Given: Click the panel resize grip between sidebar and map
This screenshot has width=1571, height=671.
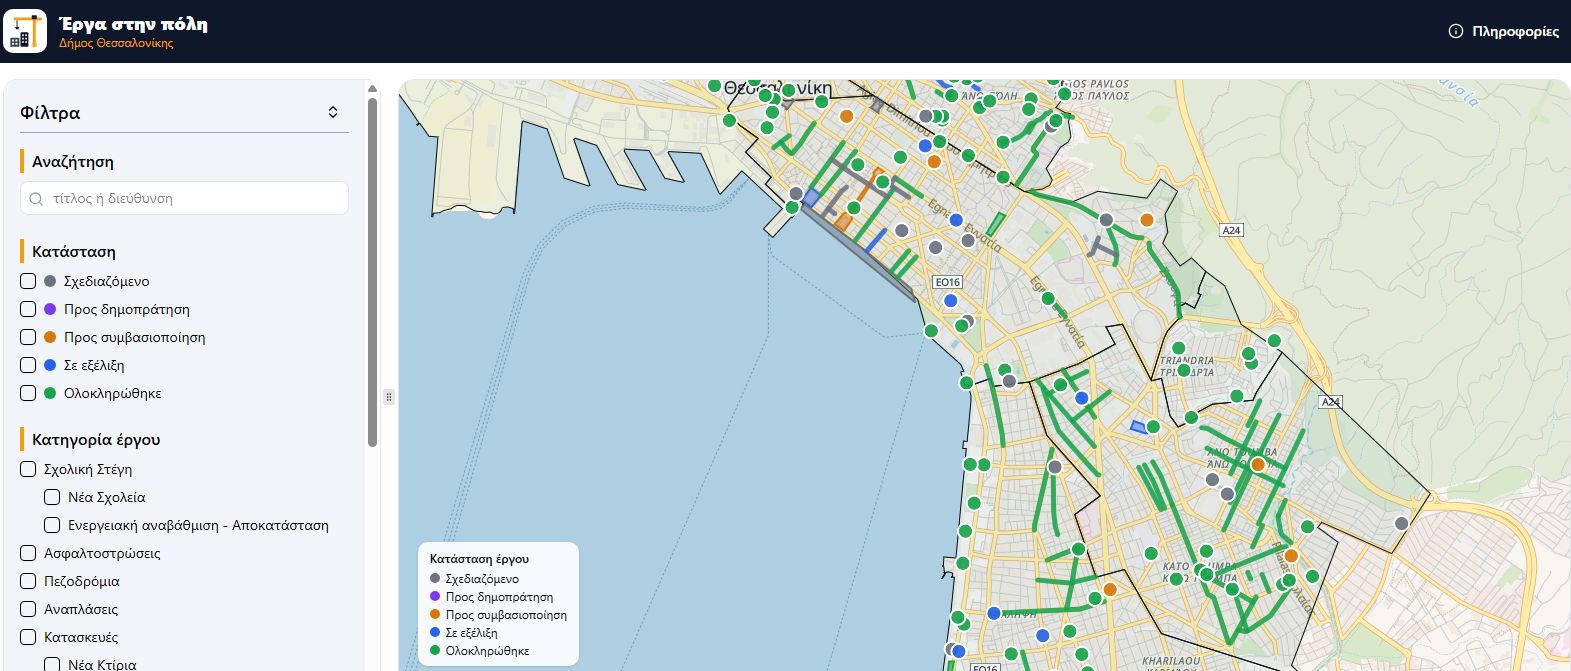Looking at the screenshot, I should tap(389, 397).
